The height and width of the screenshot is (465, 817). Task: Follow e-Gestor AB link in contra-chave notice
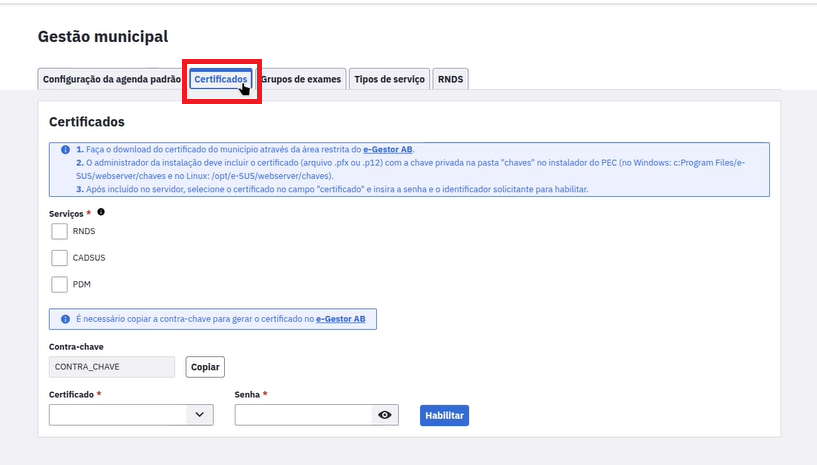(340, 319)
